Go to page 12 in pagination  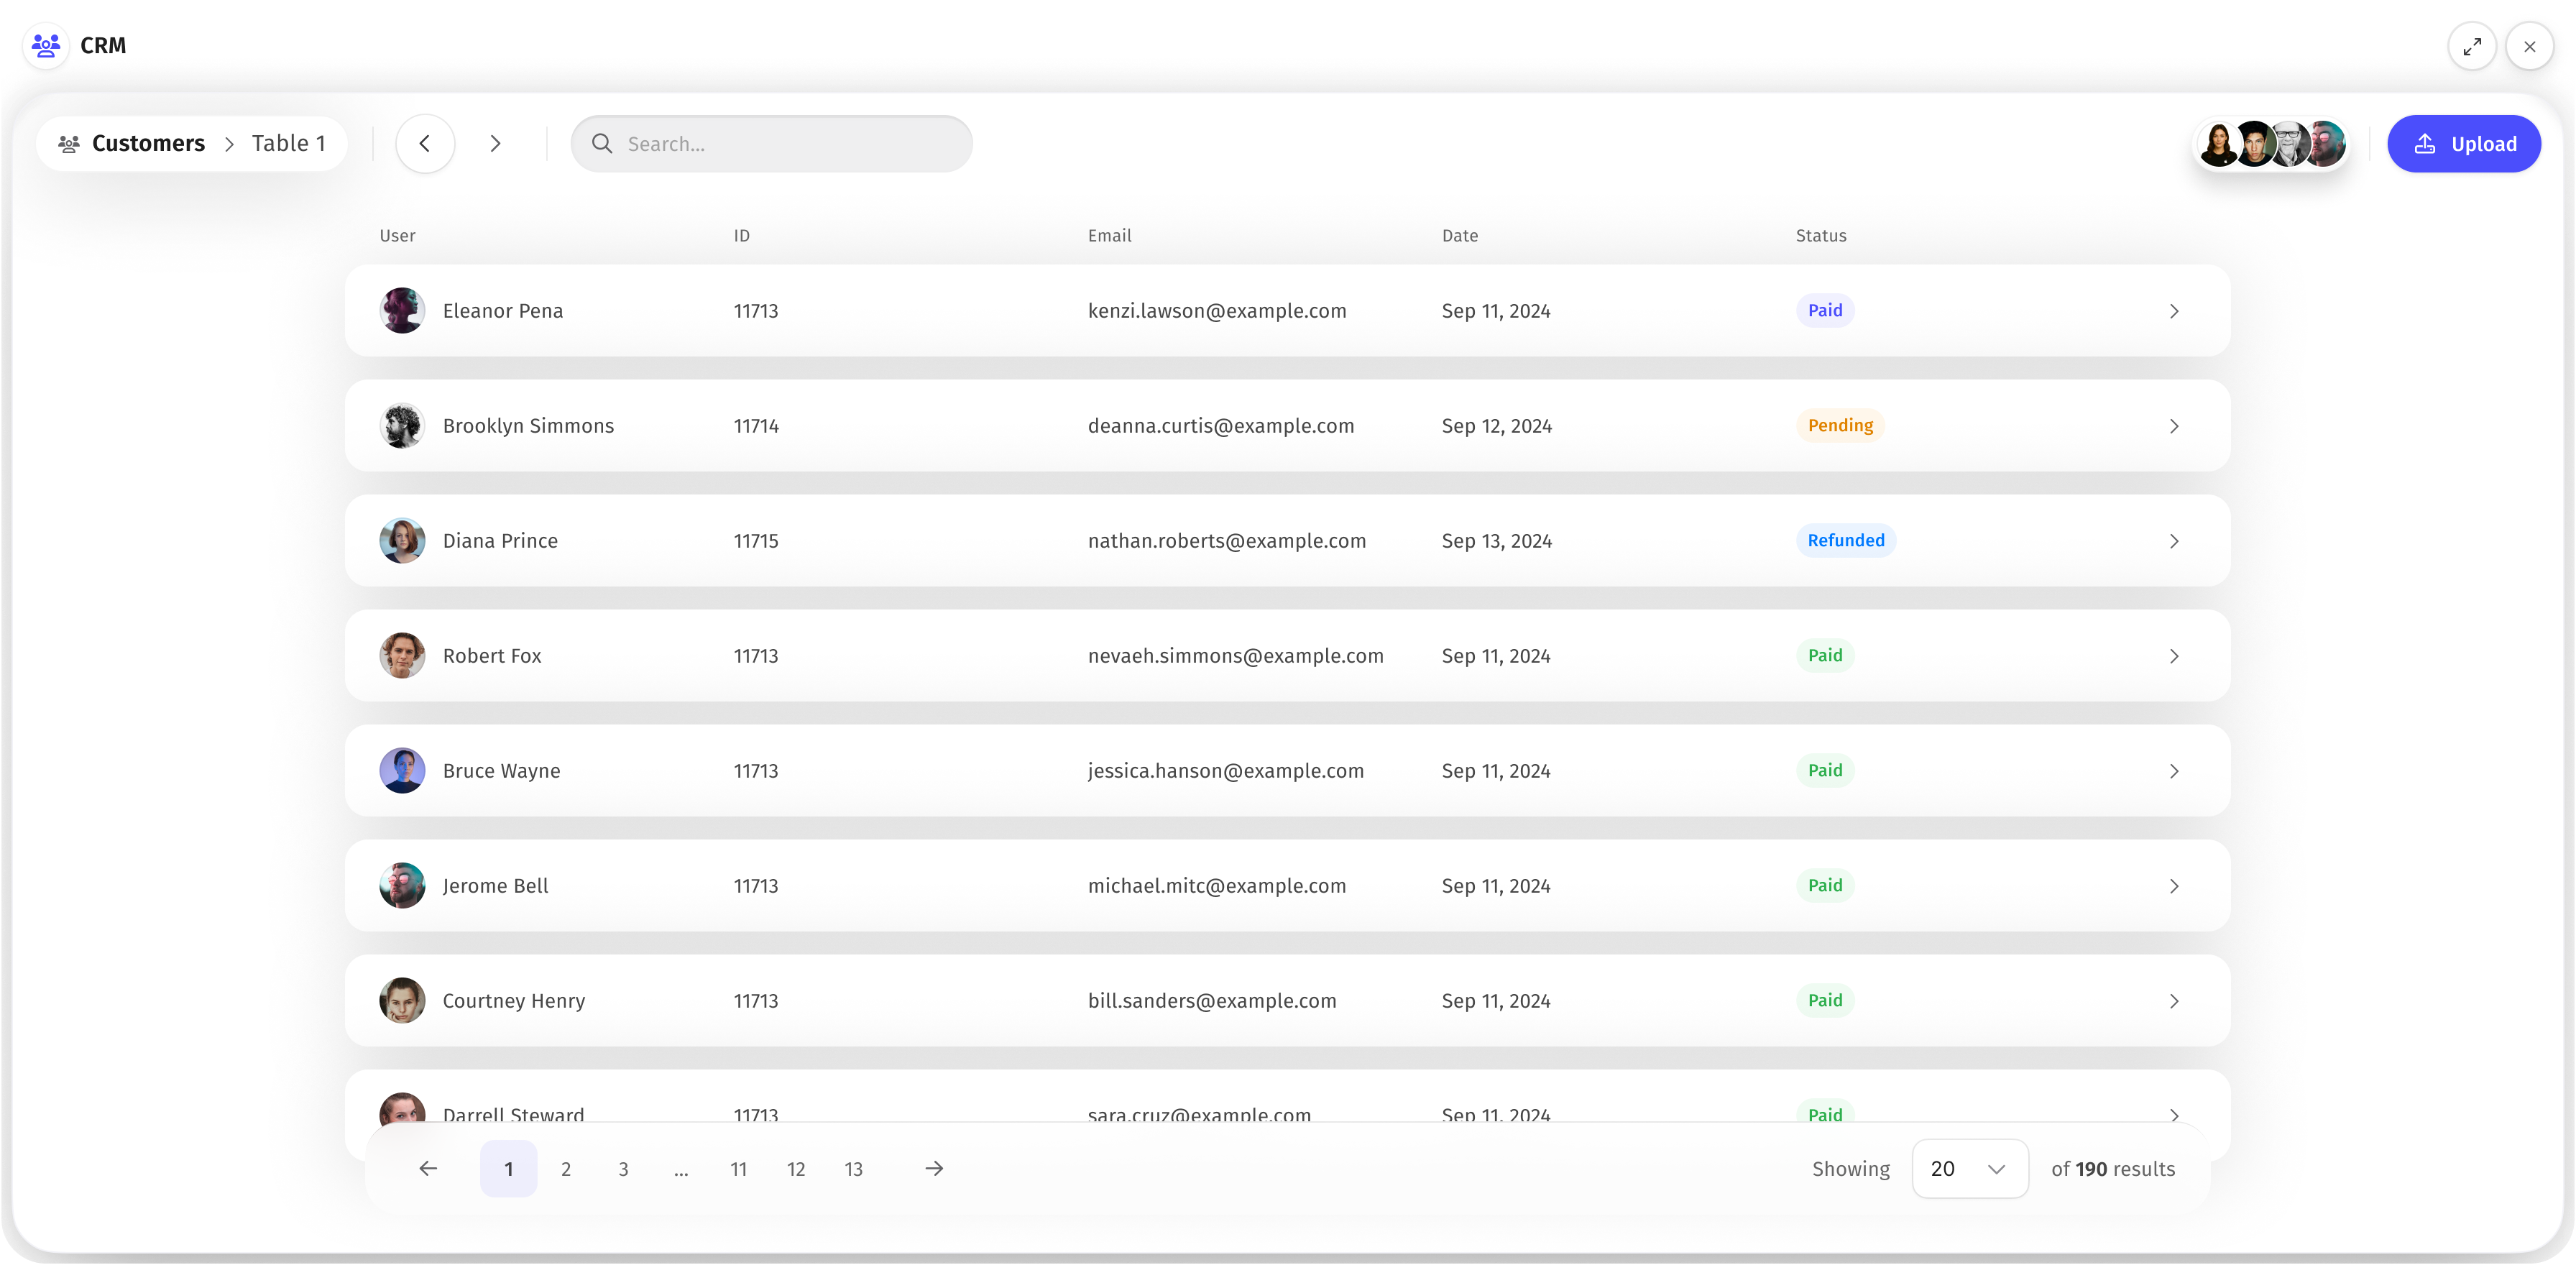point(796,1168)
